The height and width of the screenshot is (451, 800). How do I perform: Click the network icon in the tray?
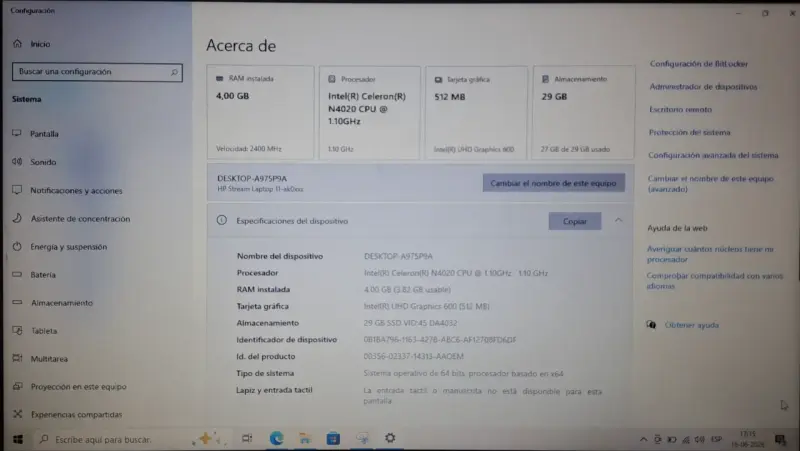click(x=686, y=439)
